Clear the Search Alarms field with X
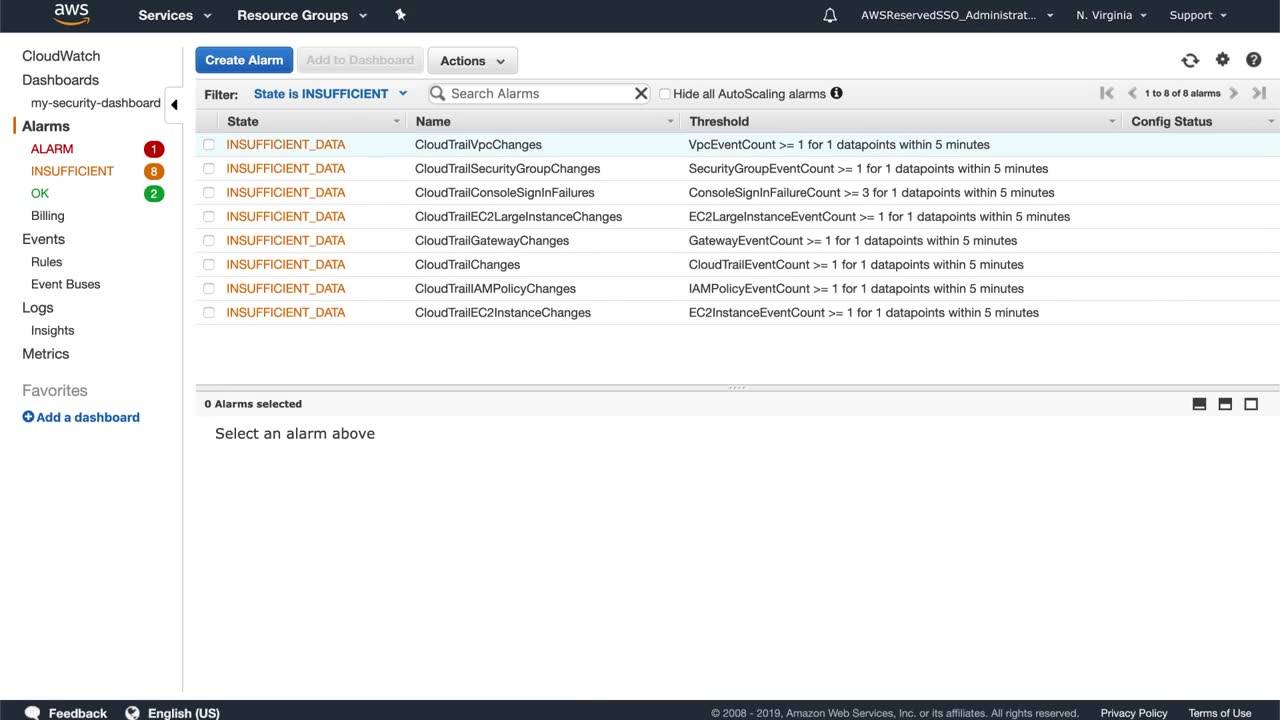The image size is (1280, 720). click(641, 93)
